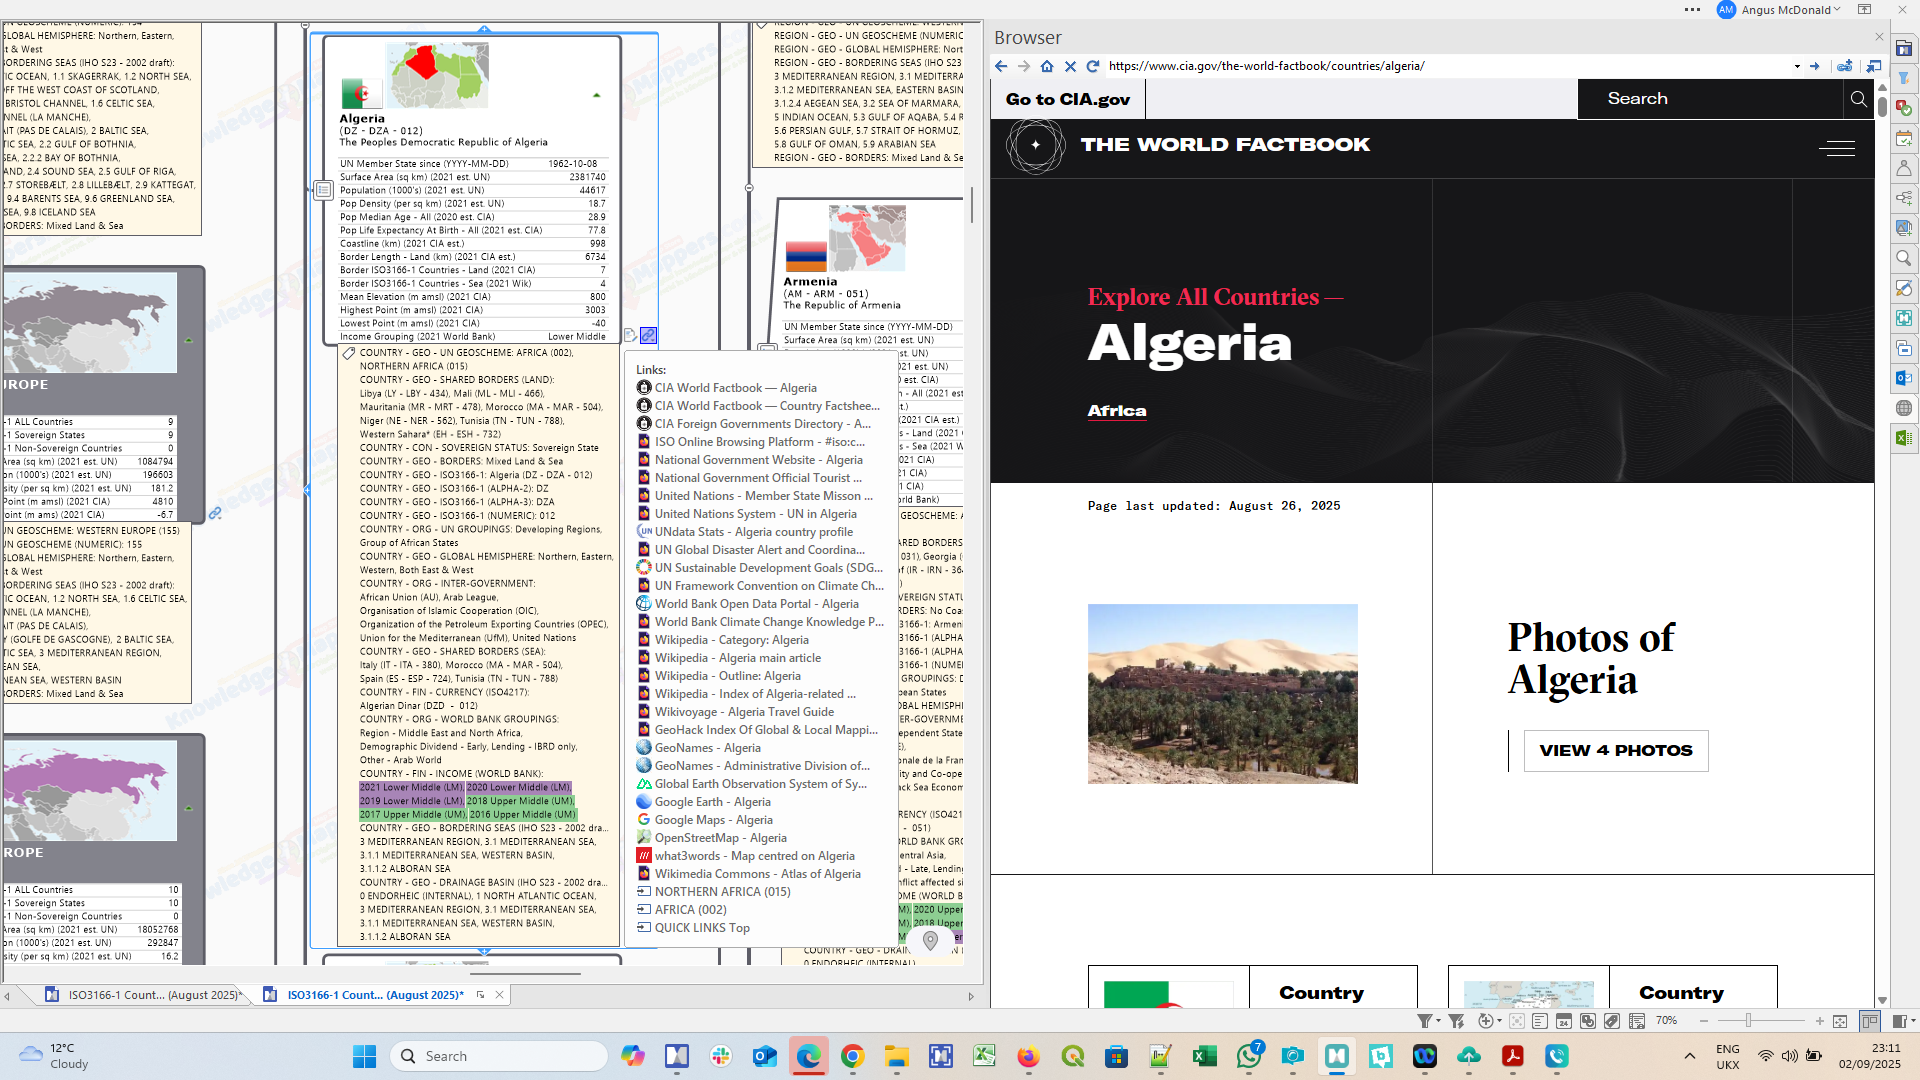This screenshot has height=1080, width=1920.
Task: Open UNdata Stats - Algeria country profile
Action: (x=753, y=532)
